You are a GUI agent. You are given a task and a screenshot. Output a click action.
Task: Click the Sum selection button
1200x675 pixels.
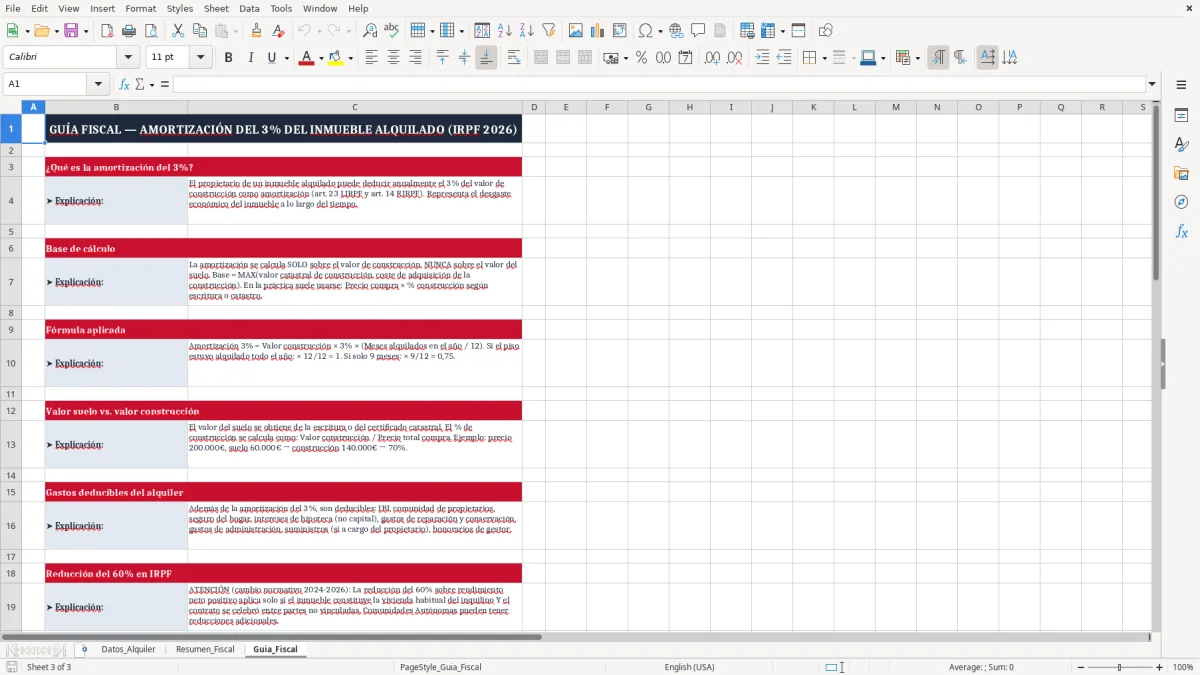139,84
